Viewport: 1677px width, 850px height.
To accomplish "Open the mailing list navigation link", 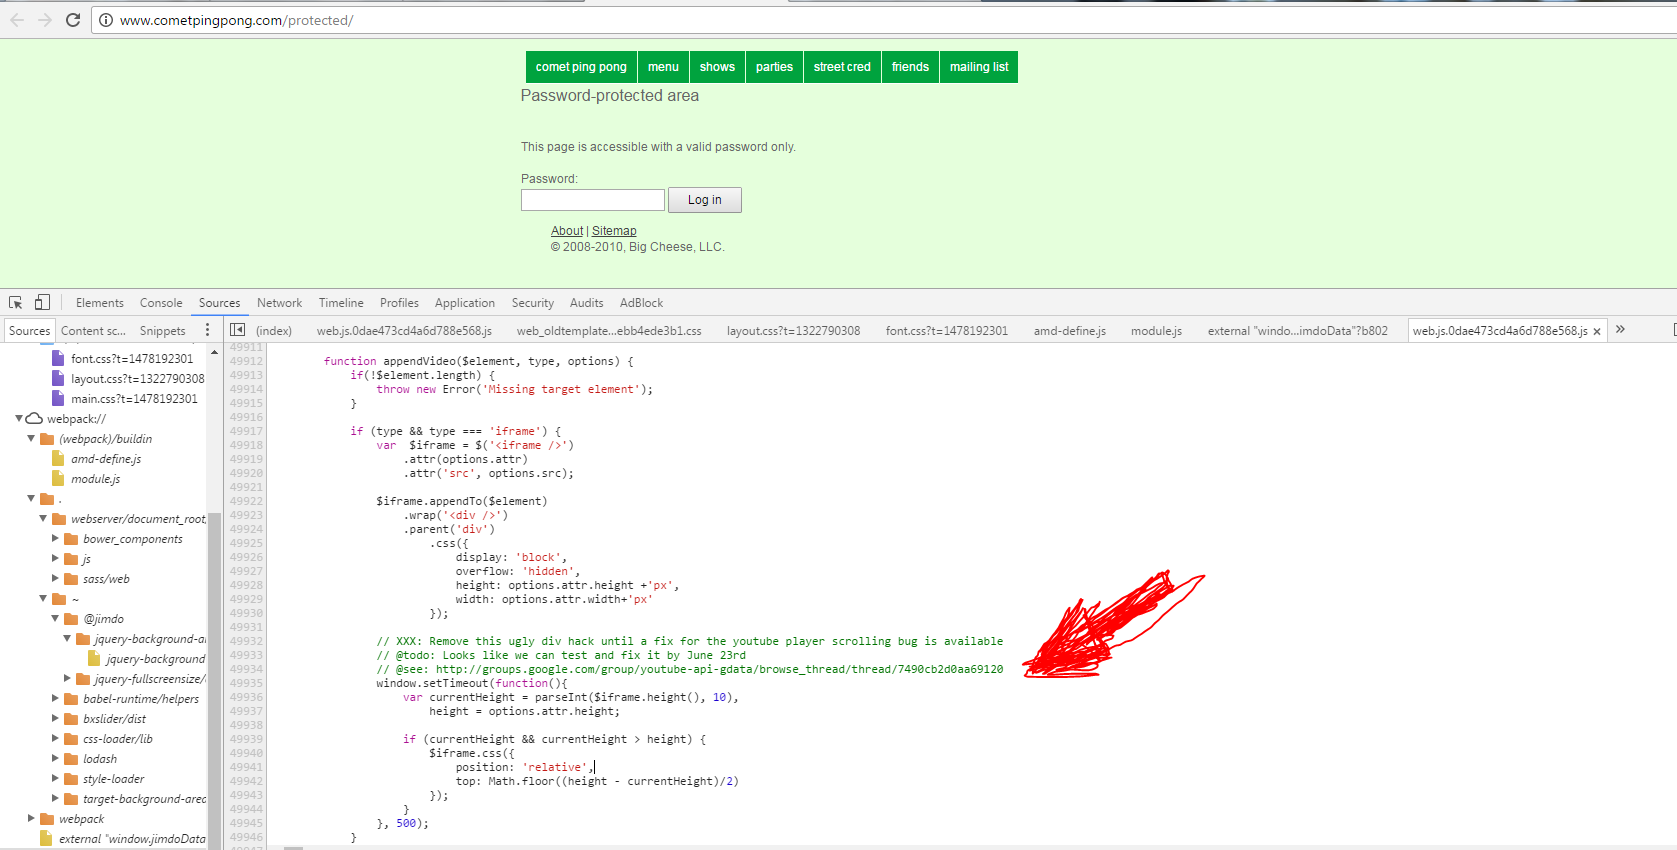I will click(x=979, y=67).
